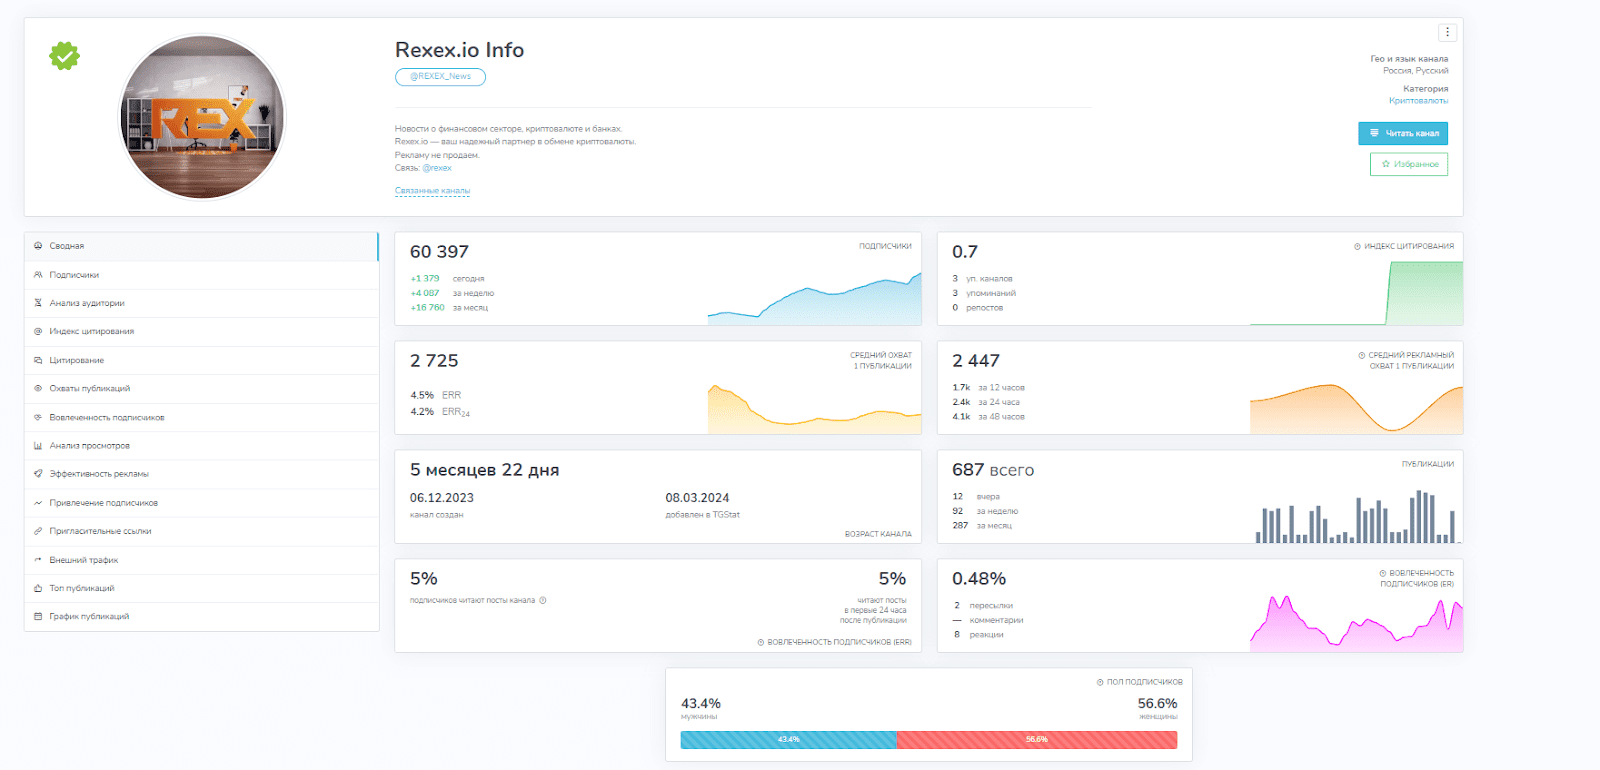The width and height of the screenshot is (1600, 770).
Task: Click the Rexex.io Info channel title
Action: (x=459, y=50)
